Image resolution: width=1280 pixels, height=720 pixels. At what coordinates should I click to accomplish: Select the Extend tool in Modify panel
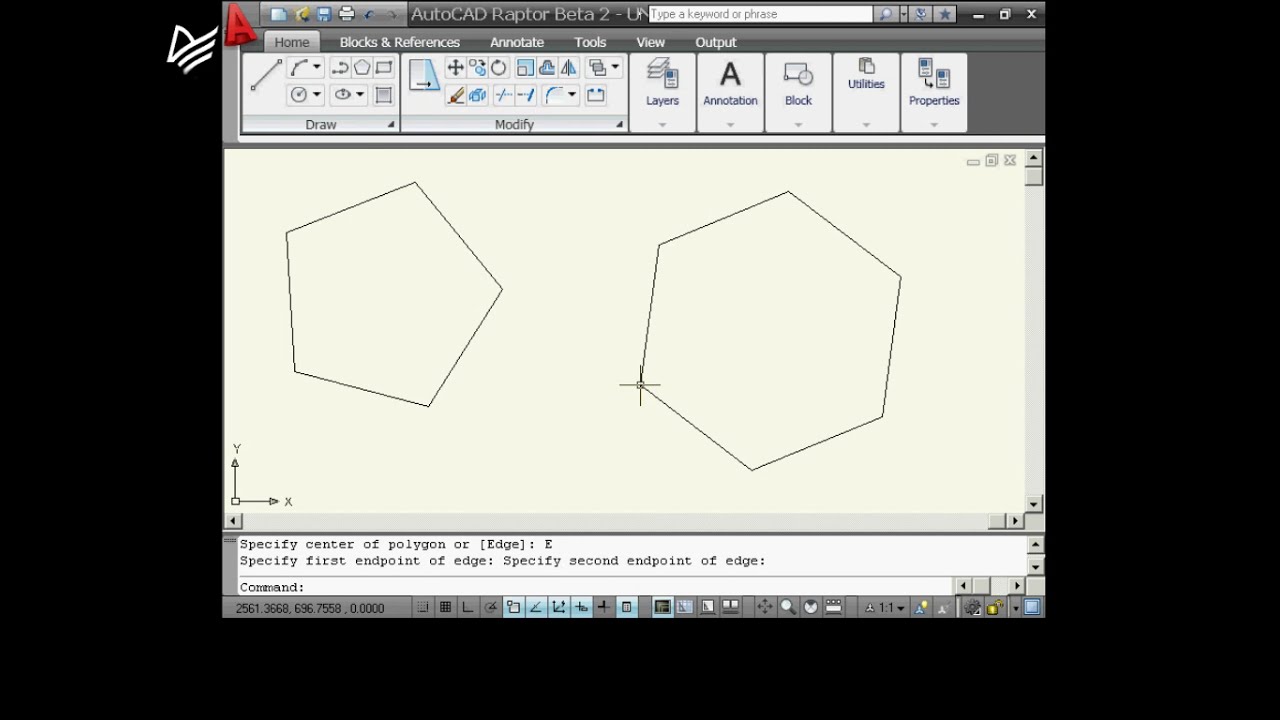click(525, 95)
